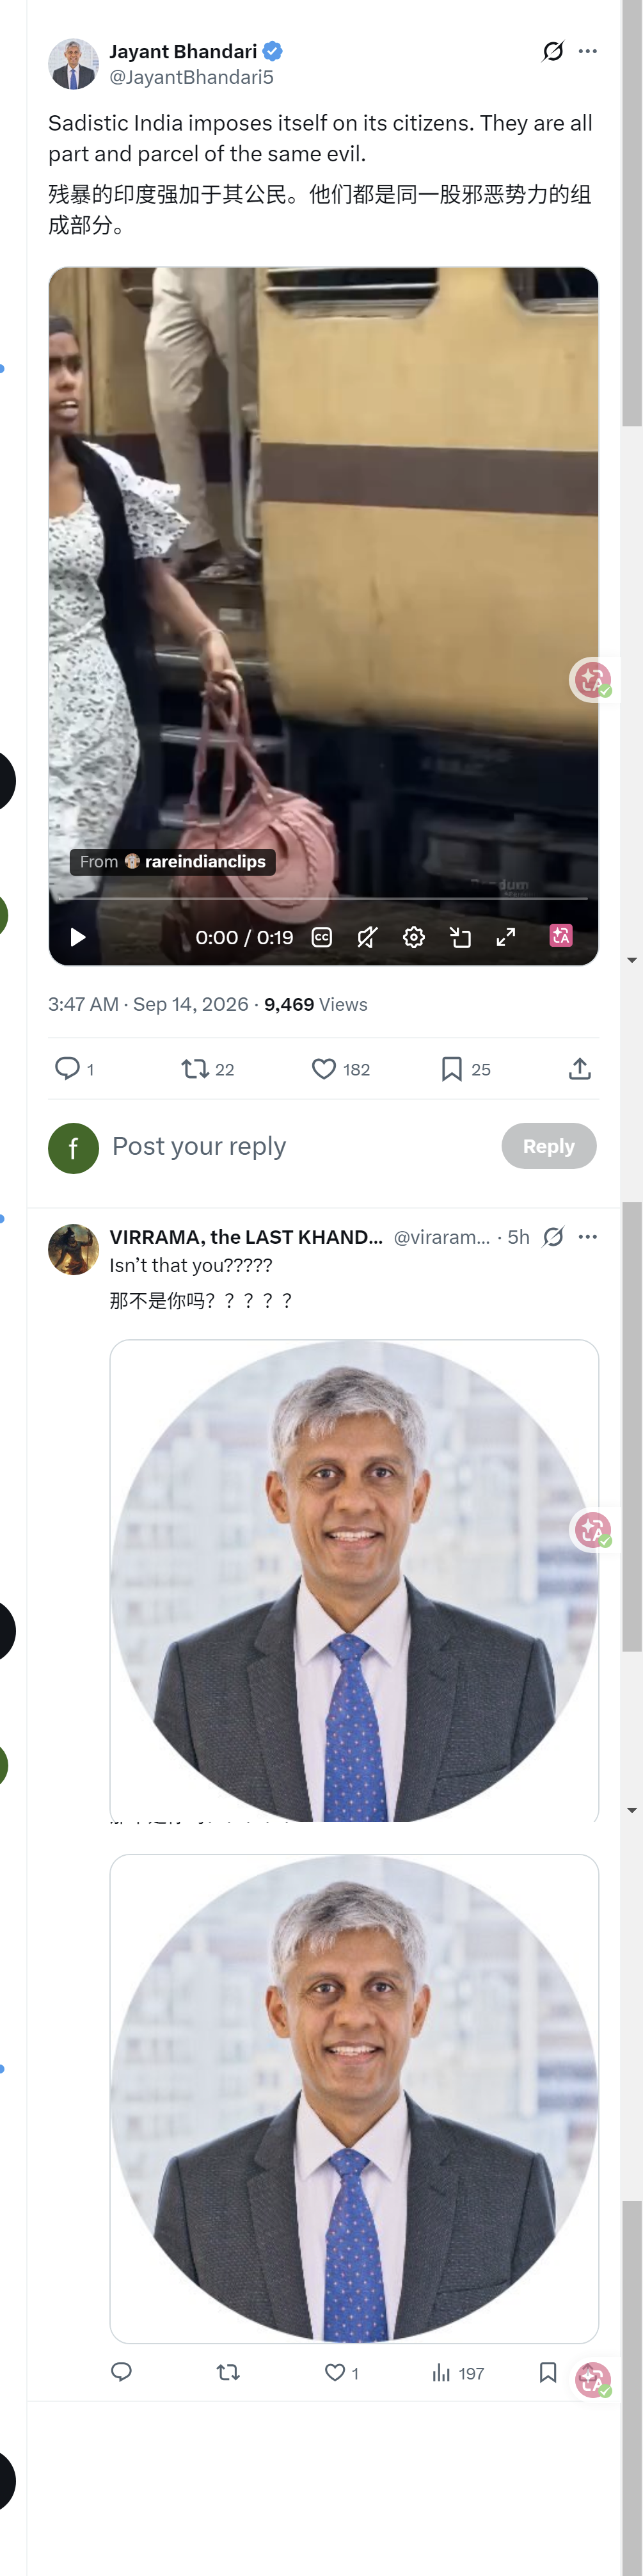This screenshot has height=2576, width=643.
Task: Open the @JayantBhandari5 profile handle
Action: pos(191,77)
